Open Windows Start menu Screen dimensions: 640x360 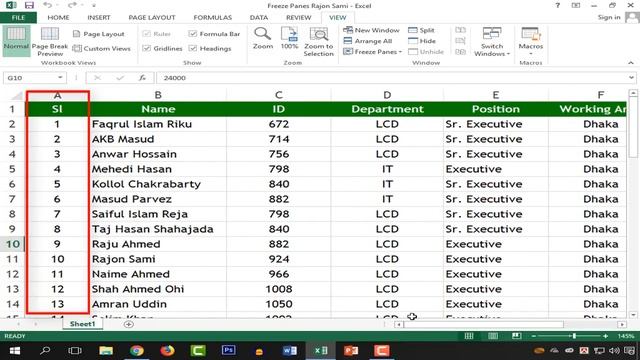15,350
